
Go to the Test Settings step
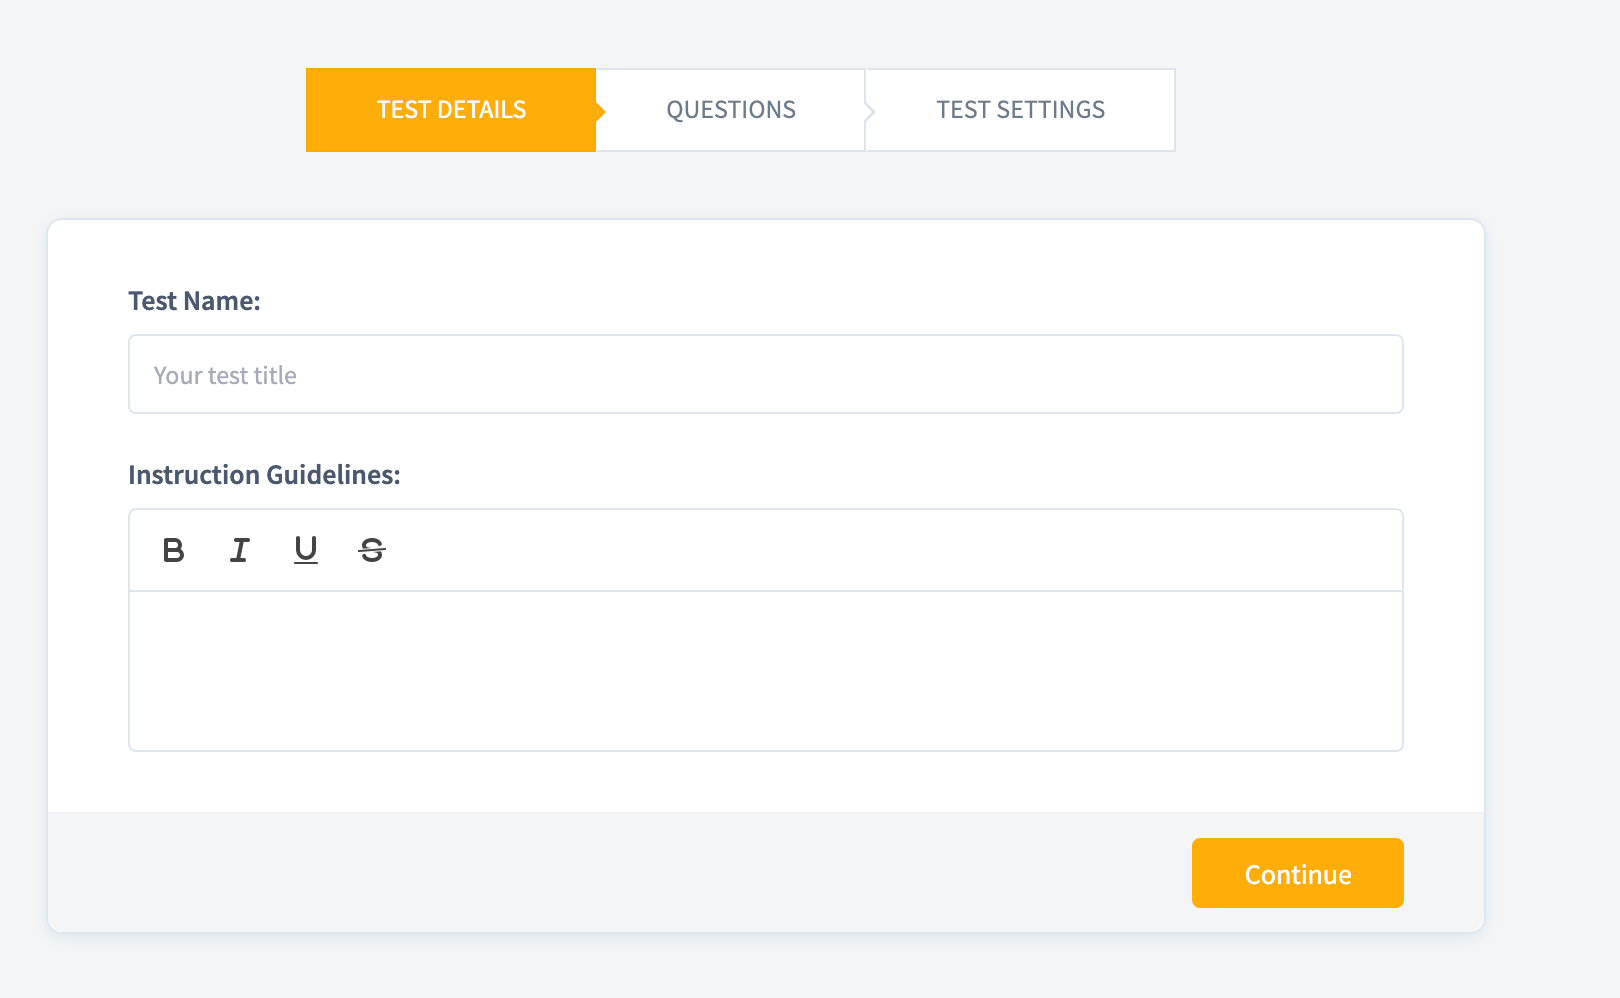click(1020, 110)
